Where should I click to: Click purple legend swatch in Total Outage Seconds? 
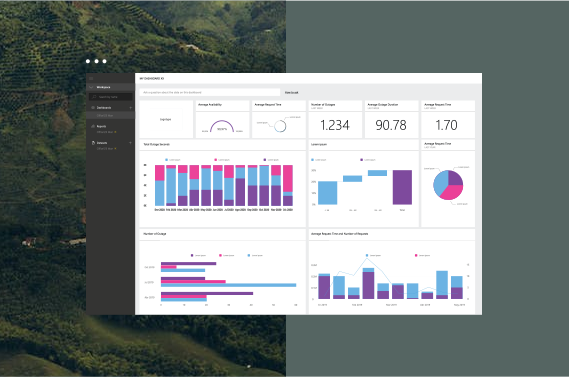coord(265,160)
